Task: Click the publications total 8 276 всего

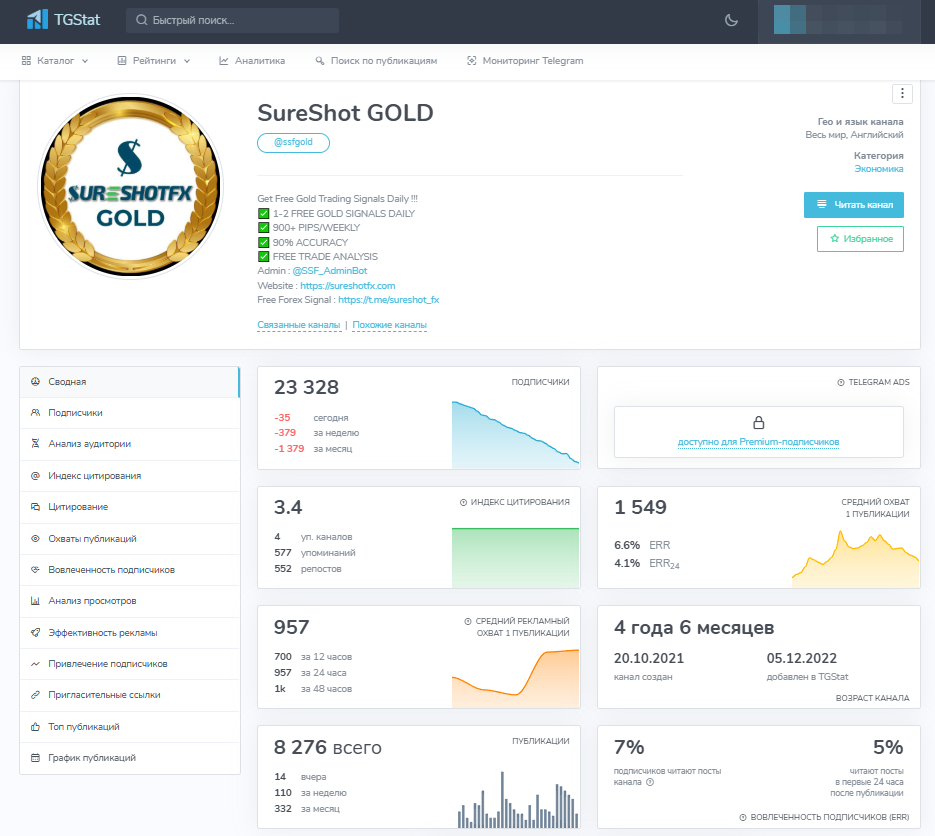Action: pyautogui.click(x=327, y=748)
